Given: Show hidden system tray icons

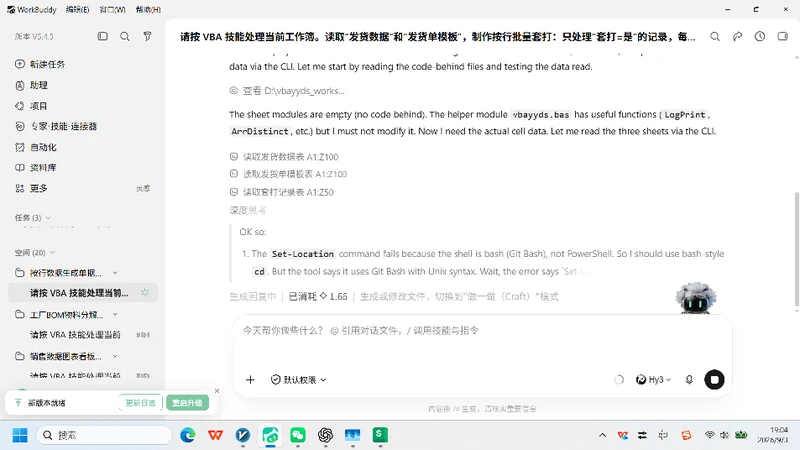Looking at the screenshot, I should tap(603, 435).
